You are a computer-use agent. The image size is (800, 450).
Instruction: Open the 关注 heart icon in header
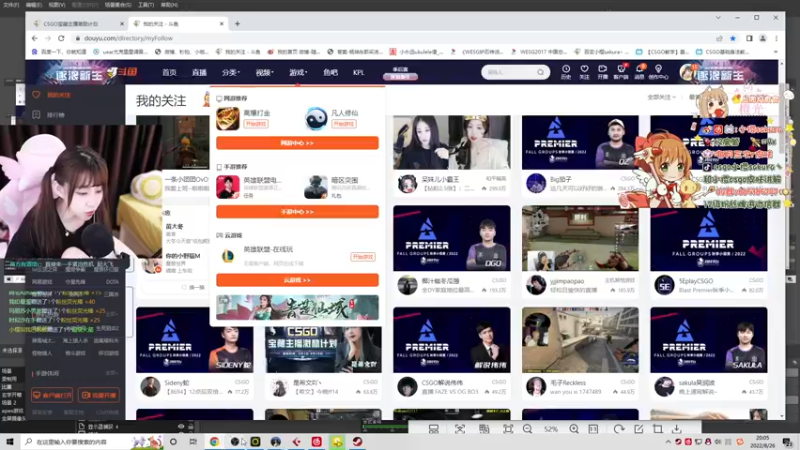pyautogui.click(x=584, y=72)
